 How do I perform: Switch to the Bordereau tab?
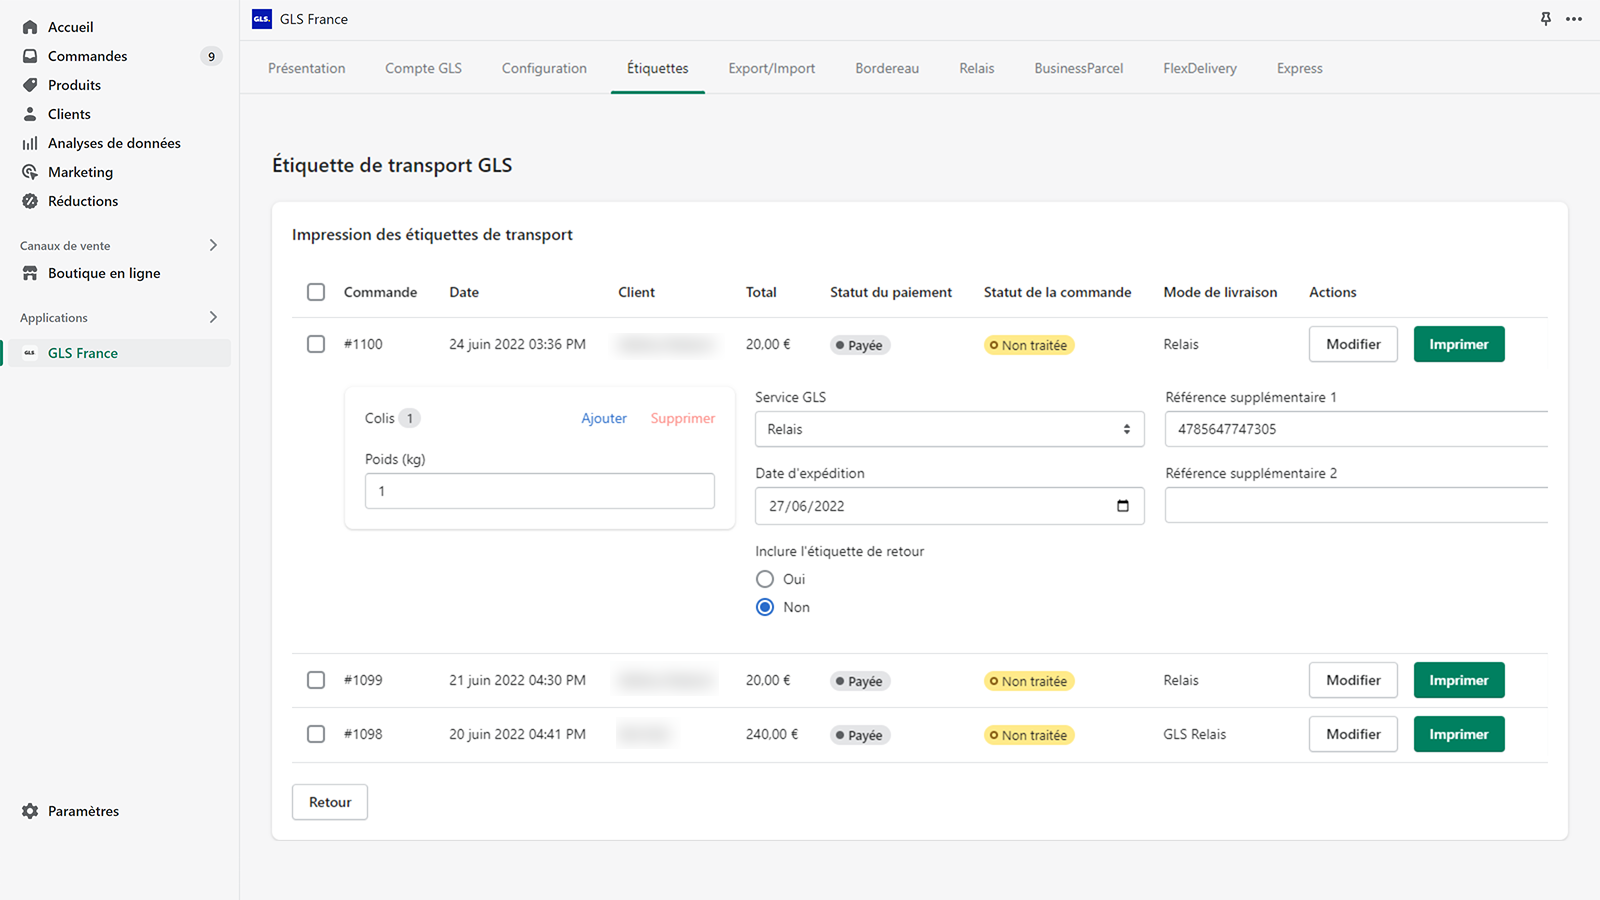pyautogui.click(x=887, y=68)
